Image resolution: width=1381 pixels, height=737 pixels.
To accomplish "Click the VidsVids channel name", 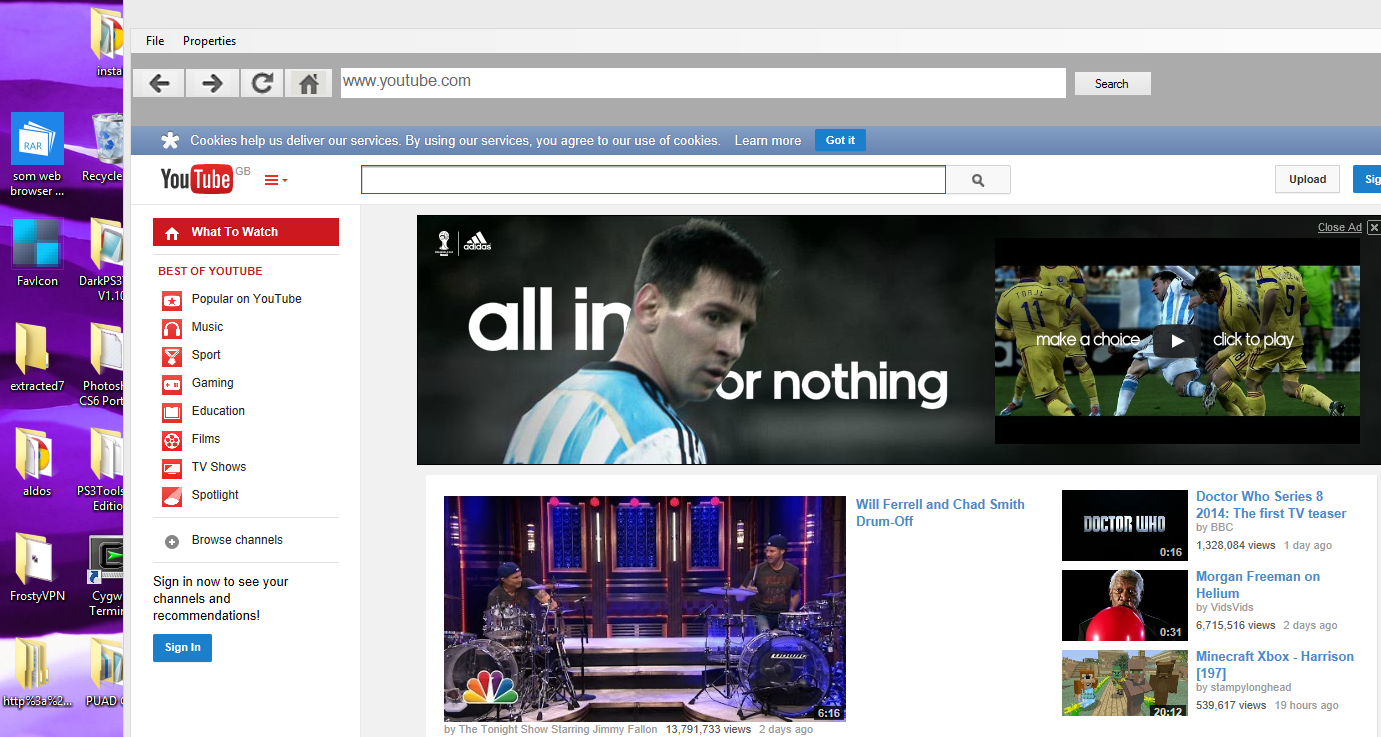I will point(1231,607).
